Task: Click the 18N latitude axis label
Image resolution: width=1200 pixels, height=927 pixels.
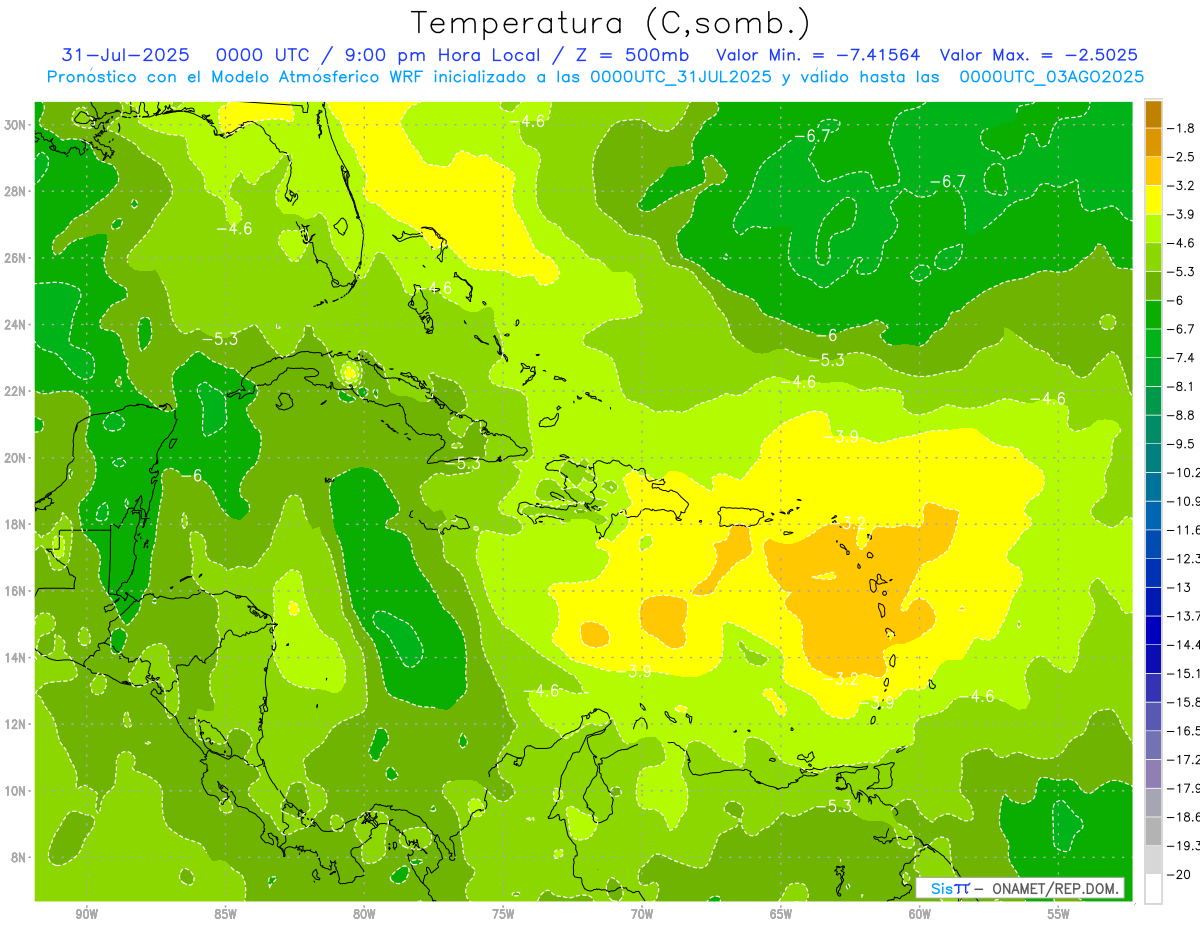Action: pos(16,525)
